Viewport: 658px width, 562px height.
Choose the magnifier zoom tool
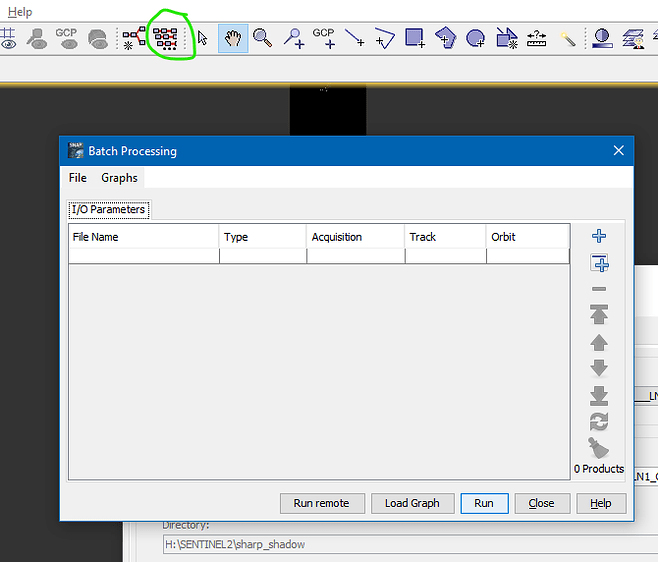[263, 38]
